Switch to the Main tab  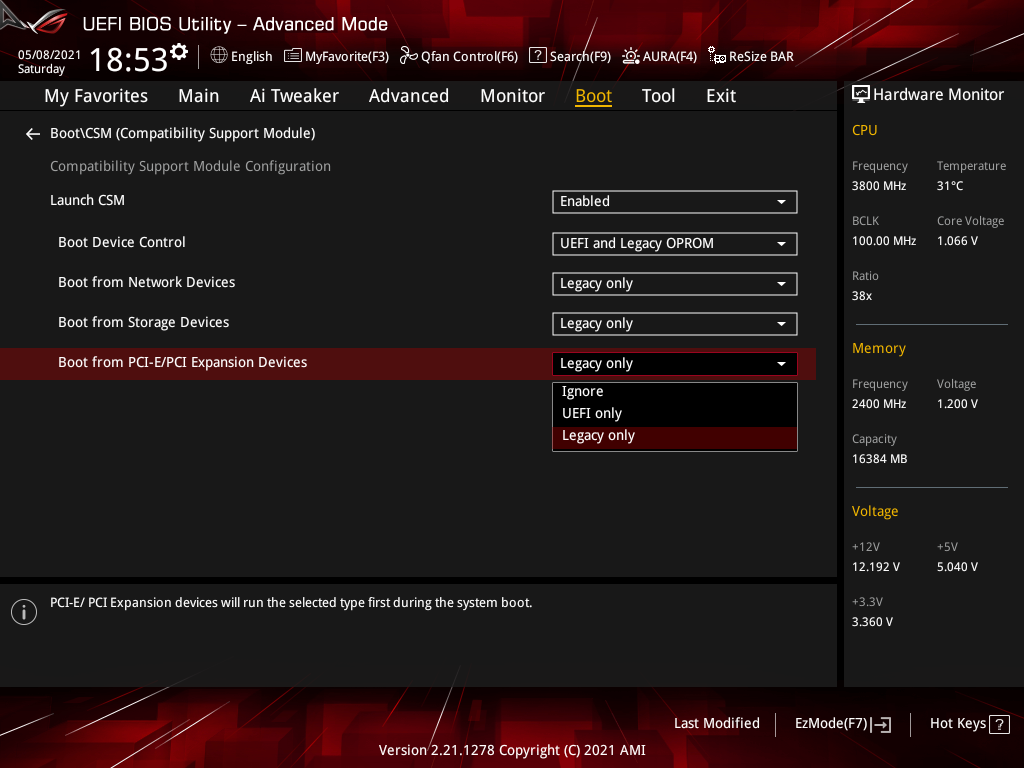click(x=199, y=96)
